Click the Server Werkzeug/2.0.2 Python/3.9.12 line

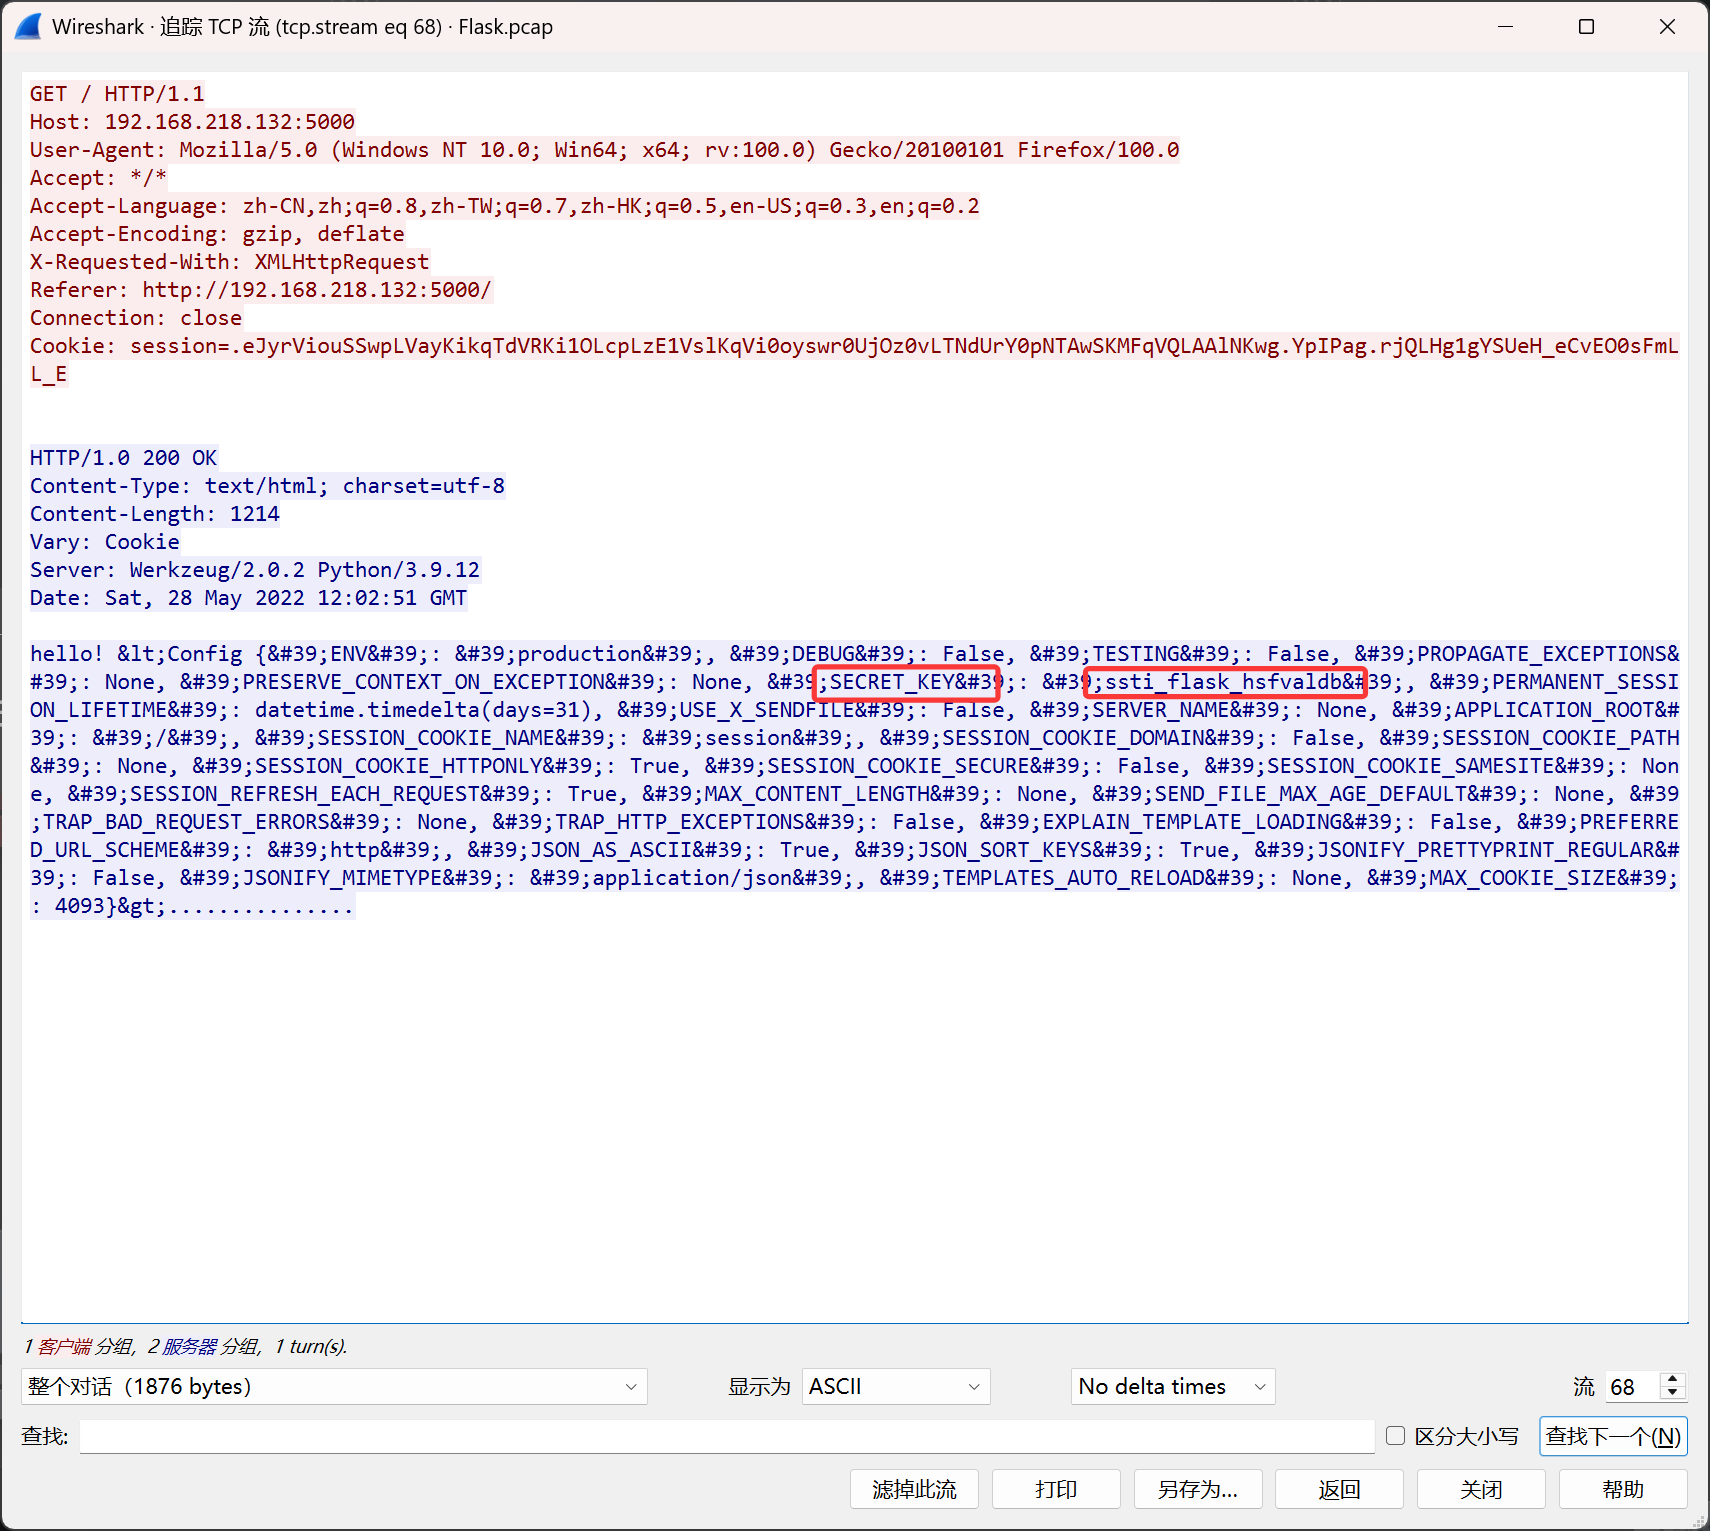point(255,570)
